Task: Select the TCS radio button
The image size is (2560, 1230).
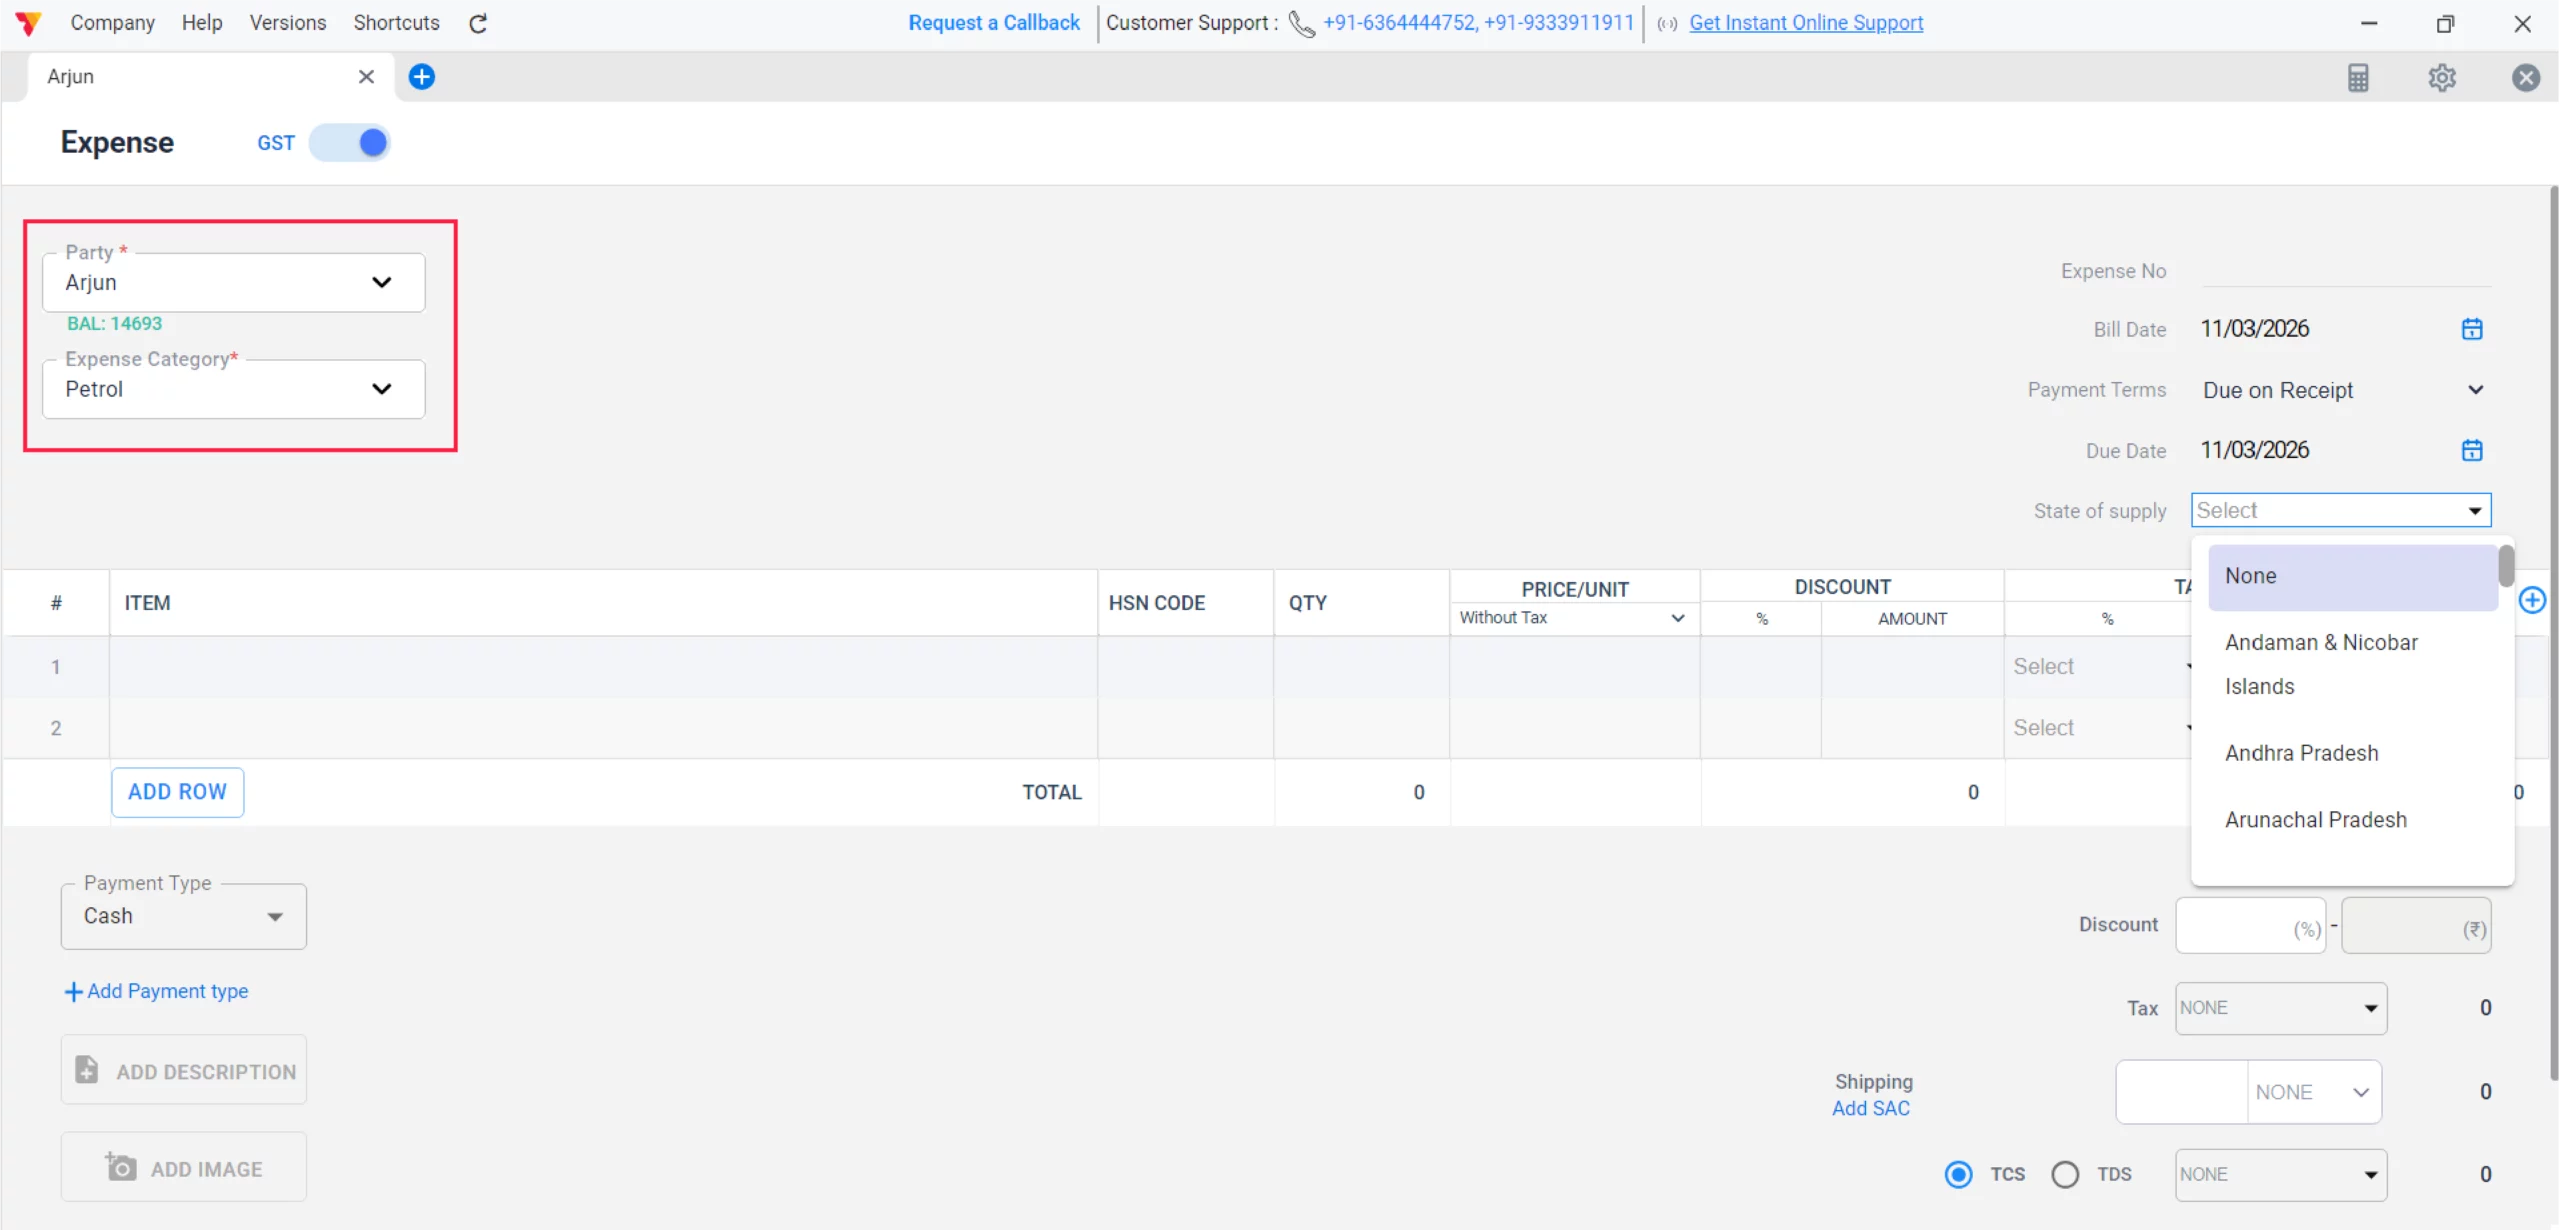Action: point(1959,1174)
